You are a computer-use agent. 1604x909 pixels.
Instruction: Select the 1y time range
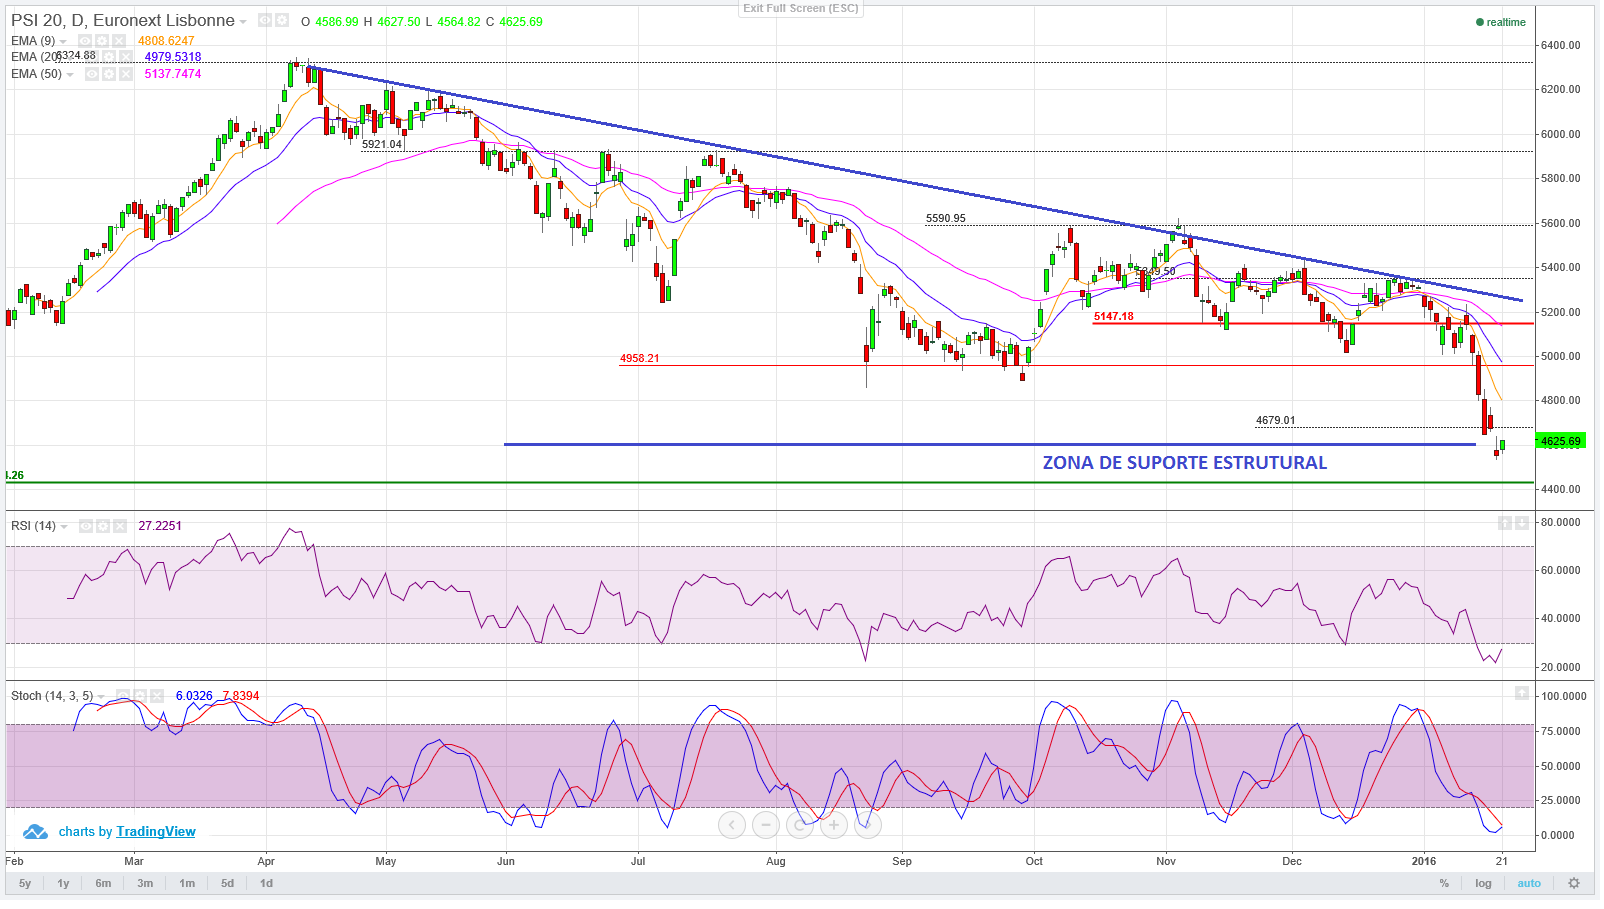click(63, 884)
